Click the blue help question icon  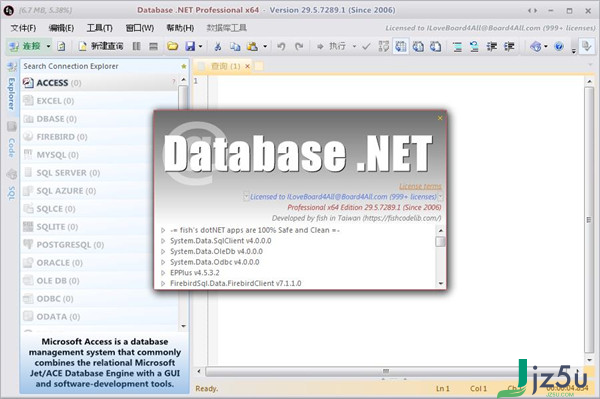559,47
